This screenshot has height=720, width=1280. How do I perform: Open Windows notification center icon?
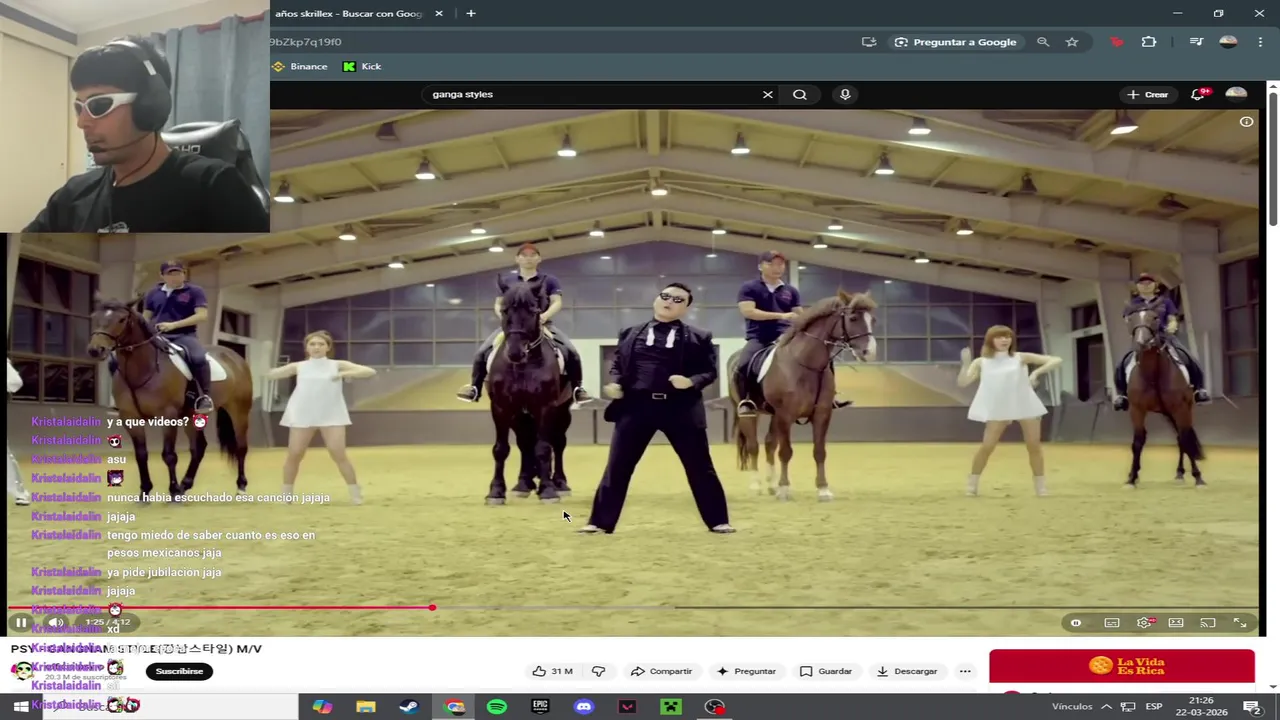pyautogui.click(x=1251, y=707)
